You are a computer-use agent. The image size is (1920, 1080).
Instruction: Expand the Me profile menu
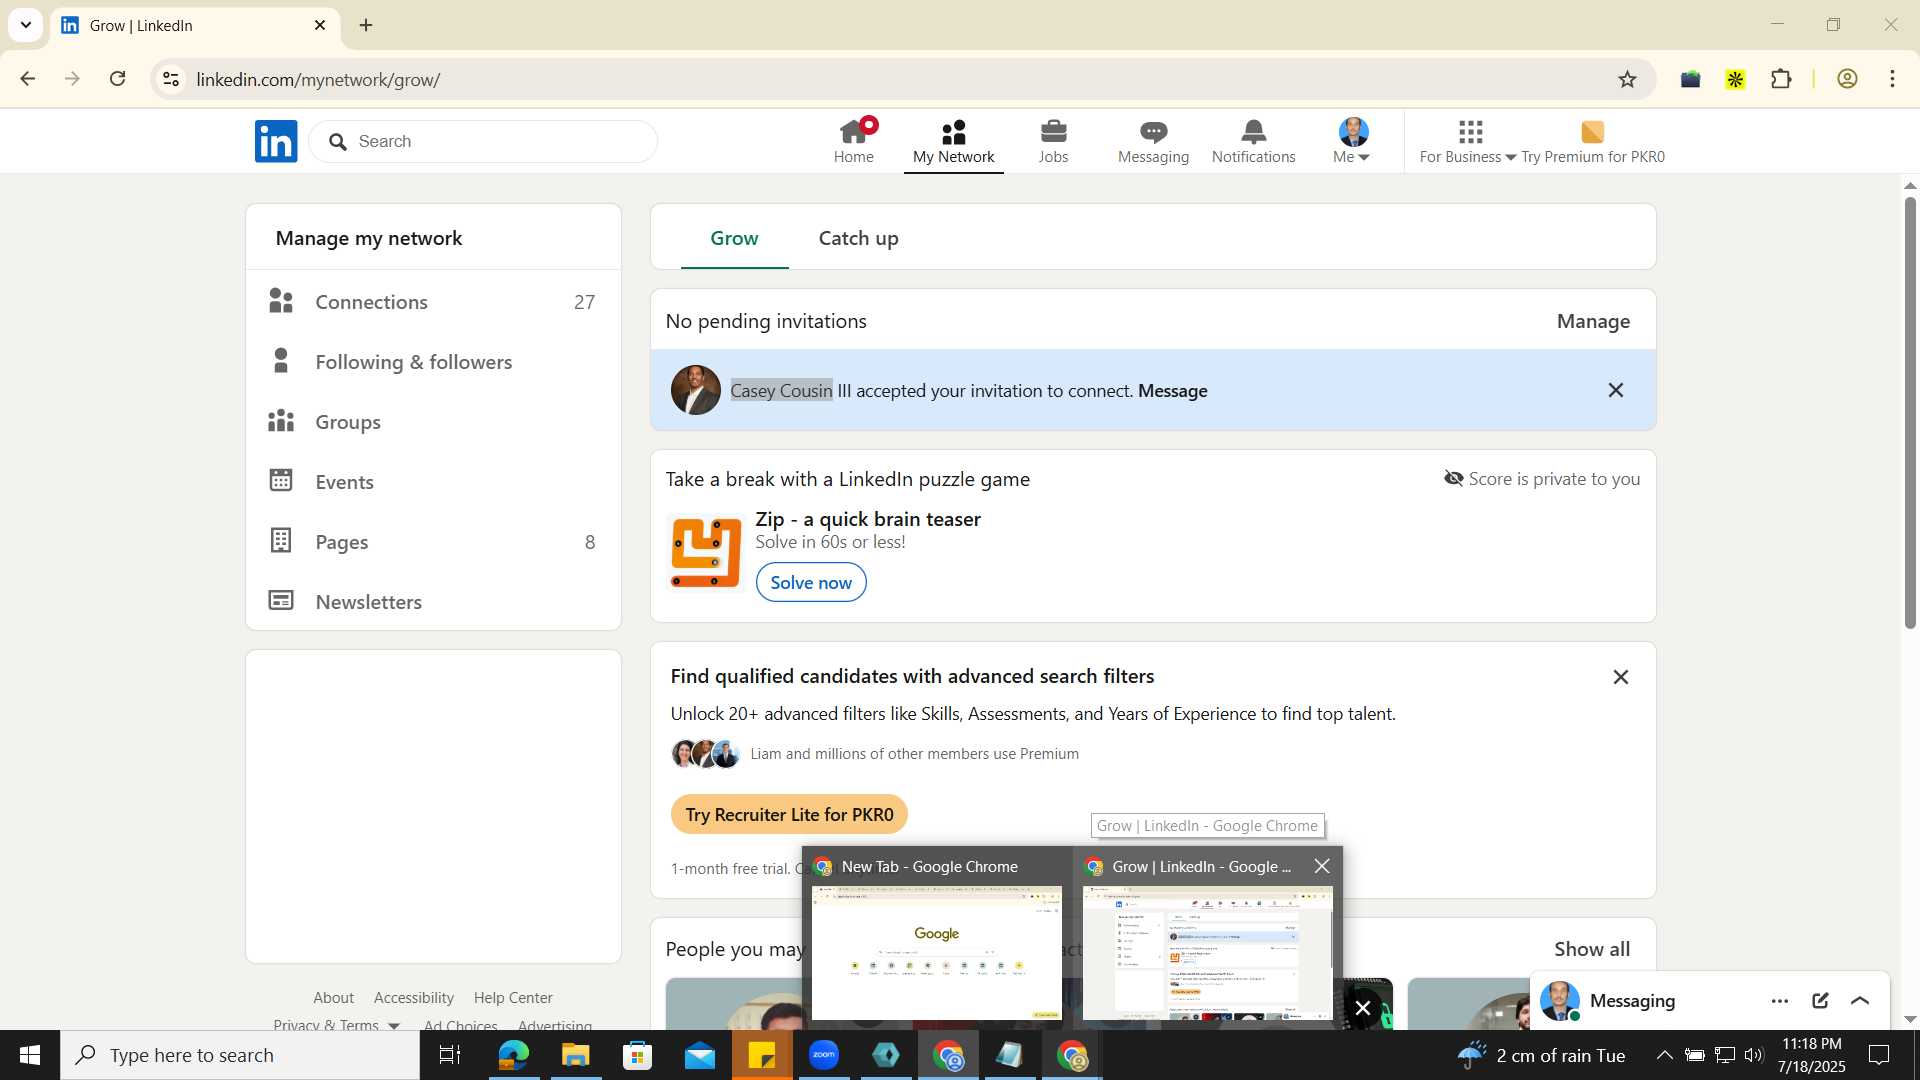(1352, 141)
